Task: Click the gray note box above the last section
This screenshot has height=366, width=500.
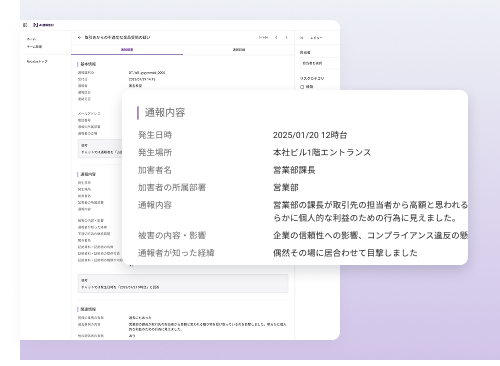Action: (x=183, y=284)
